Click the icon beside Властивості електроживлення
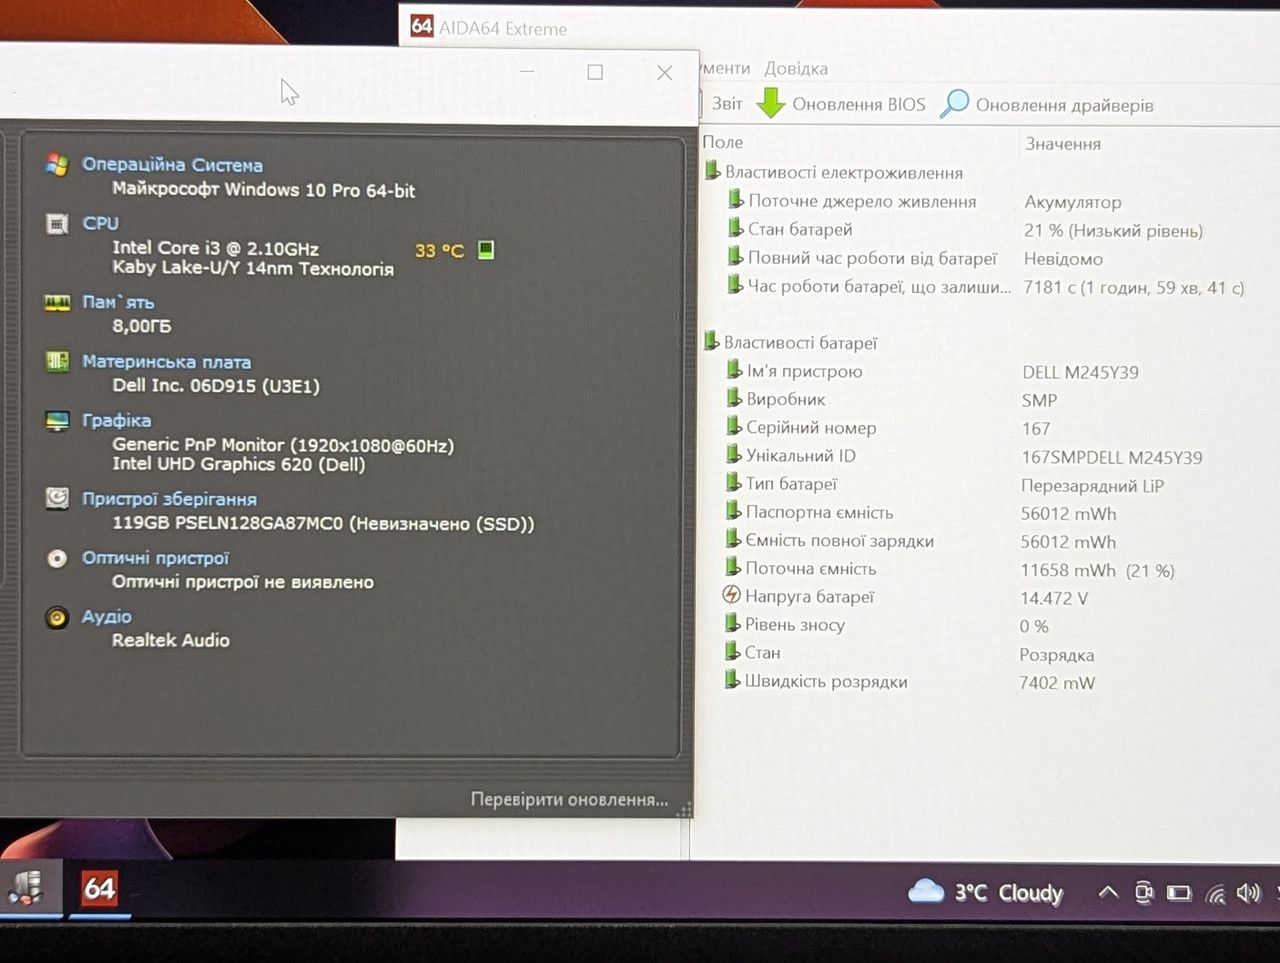The height and width of the screenshot is (963, 1280). (x=712, y=171)
